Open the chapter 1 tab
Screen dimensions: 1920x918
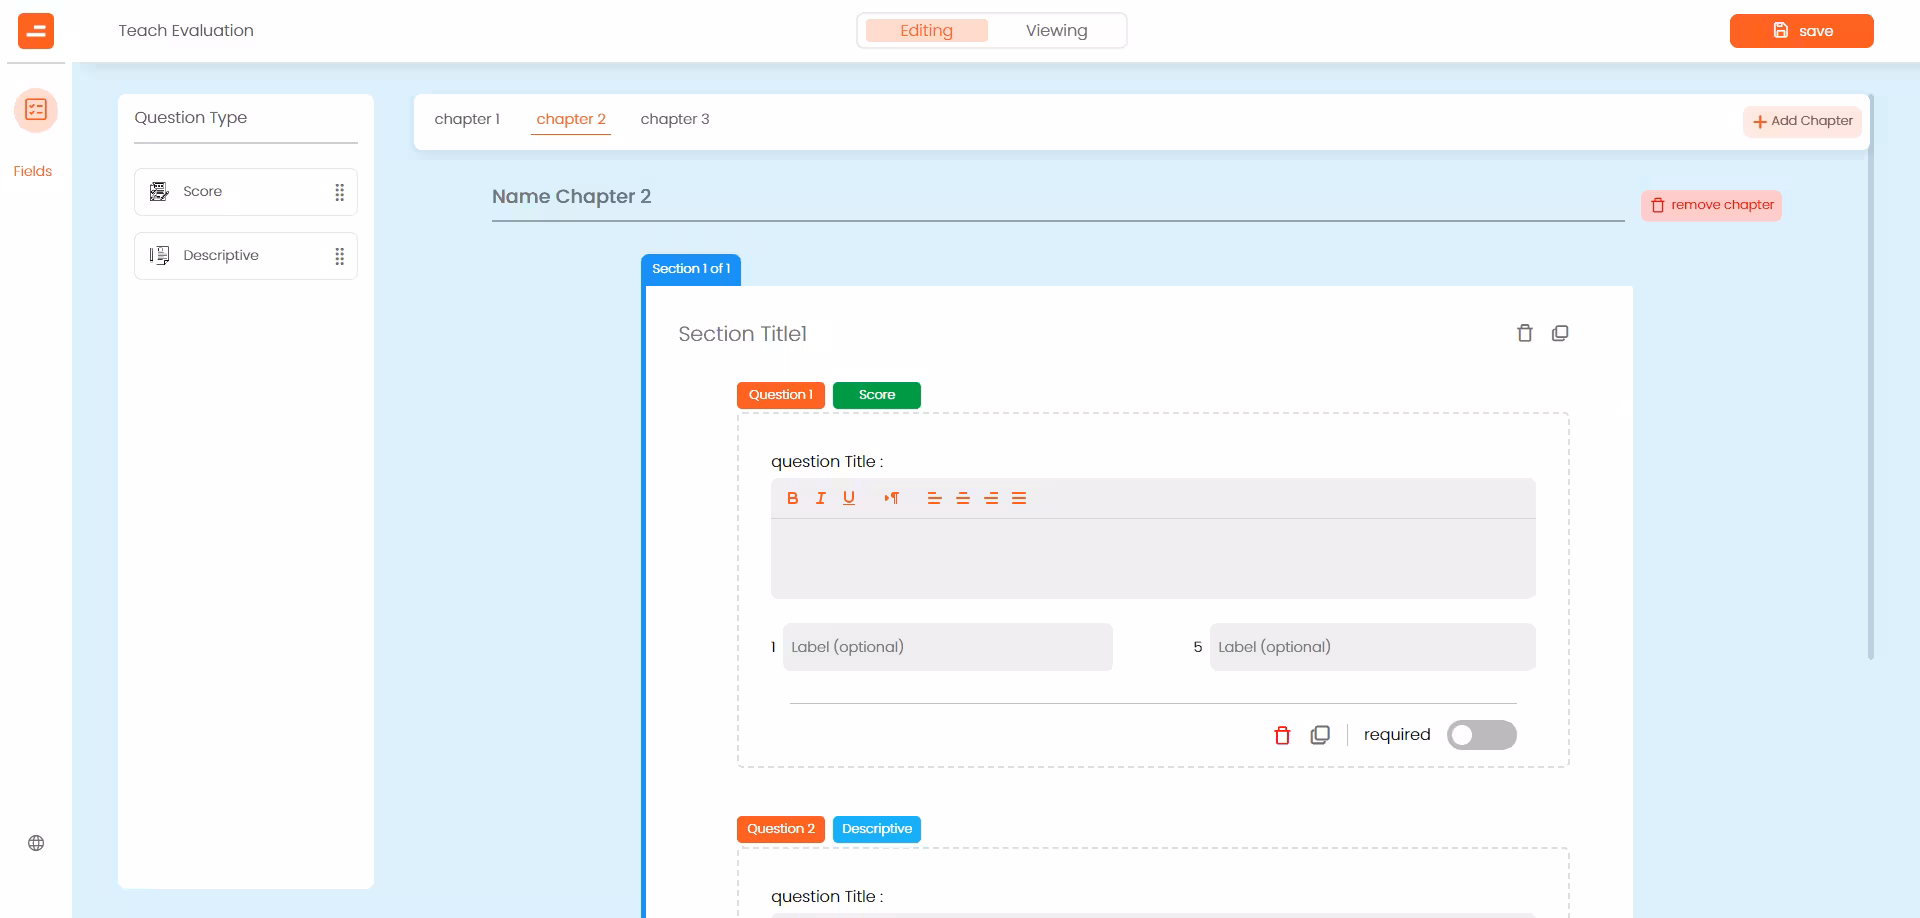(467, 119)
